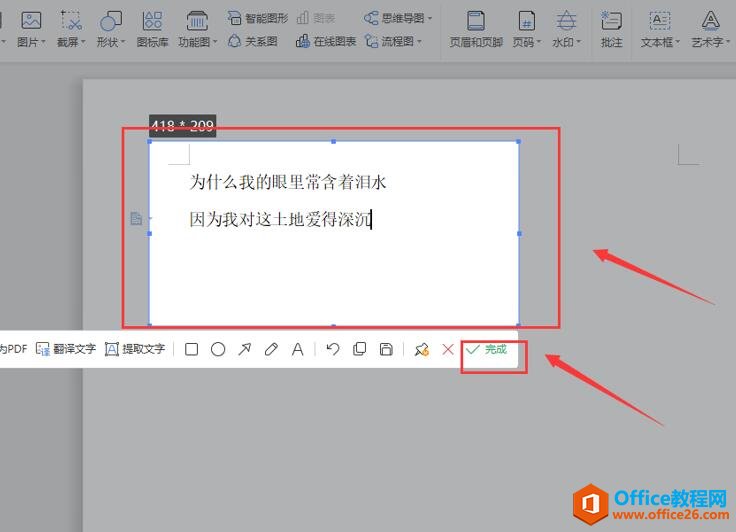Click 翻译文字 to translate text

(66, 349)
